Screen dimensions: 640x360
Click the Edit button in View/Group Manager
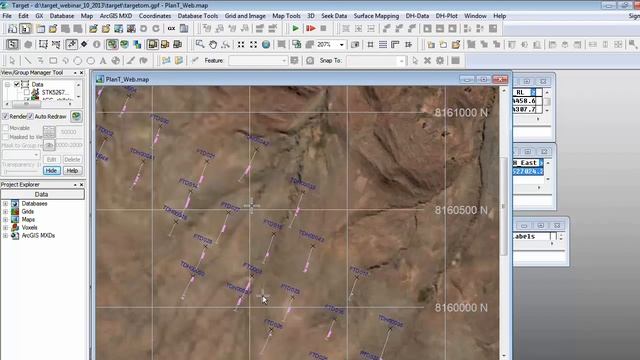(x=51, y=159)
